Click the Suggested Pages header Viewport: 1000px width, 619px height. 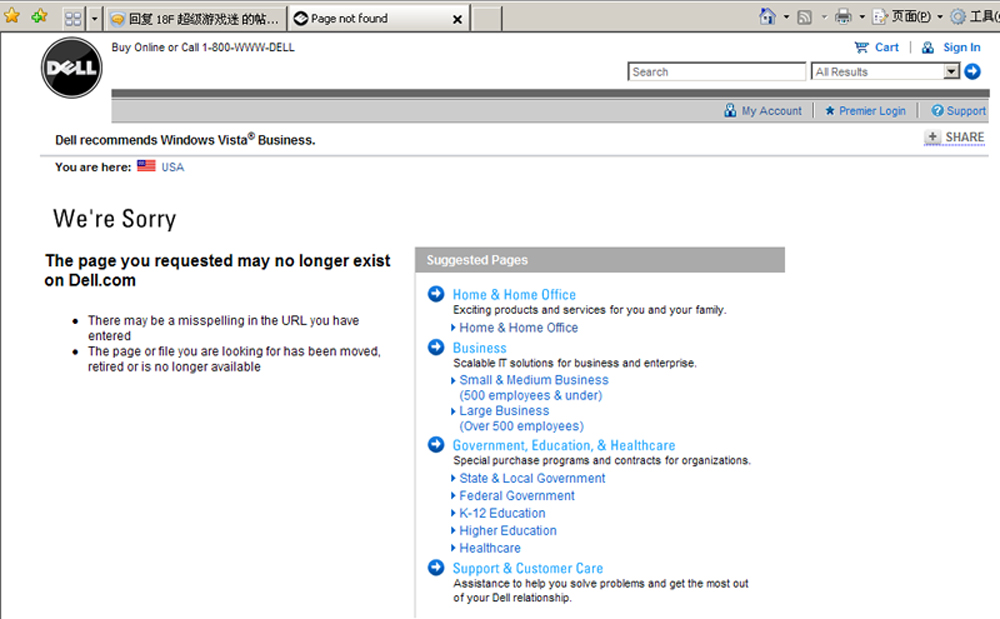[599, 260]
